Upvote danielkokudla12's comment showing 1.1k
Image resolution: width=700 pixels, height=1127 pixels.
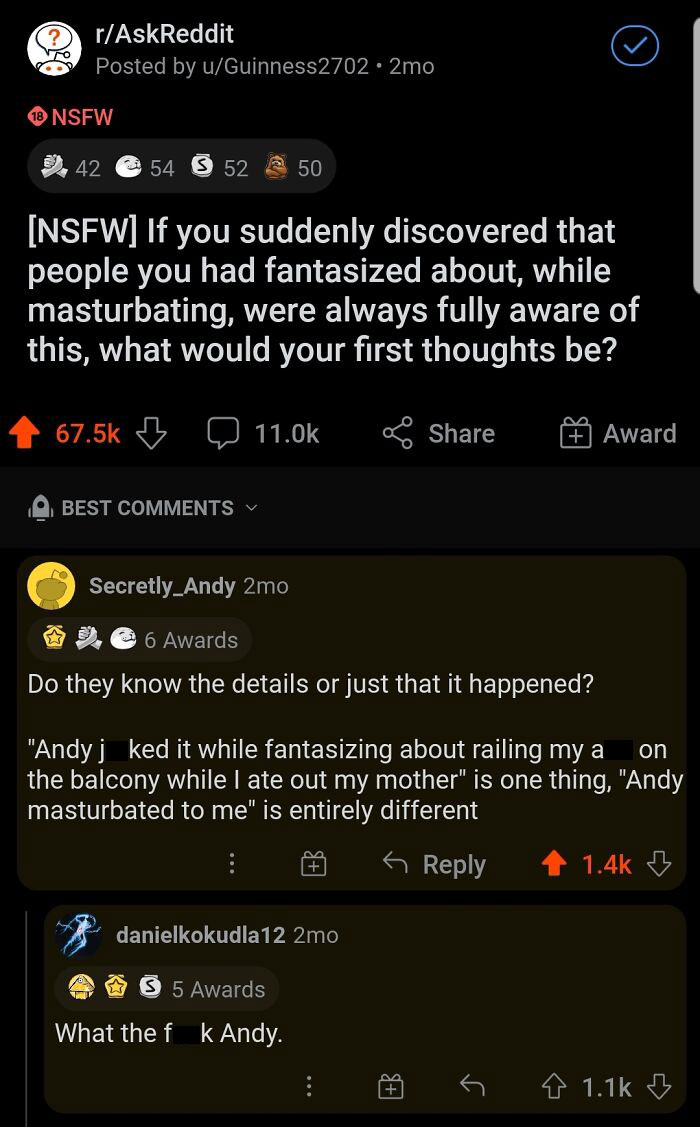(553, 1085)
